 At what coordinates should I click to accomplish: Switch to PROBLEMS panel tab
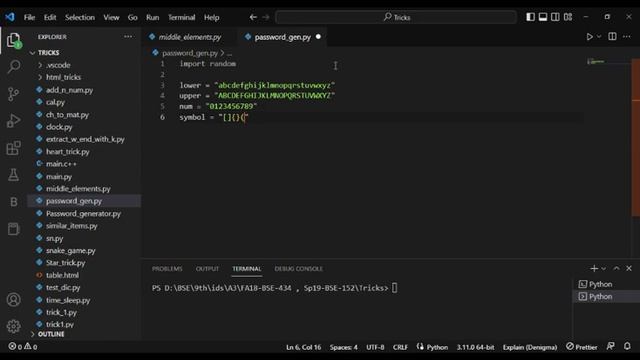coord(167,269)
